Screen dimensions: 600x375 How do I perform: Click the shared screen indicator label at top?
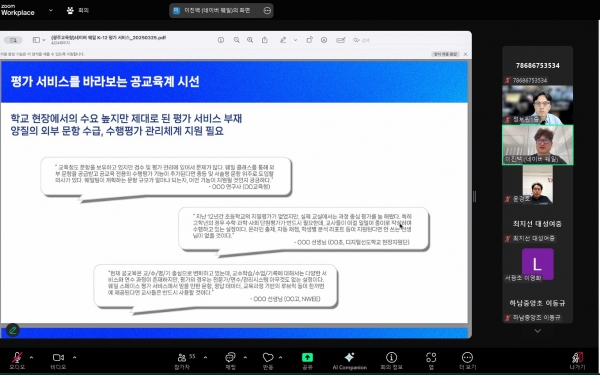[217, 11]
